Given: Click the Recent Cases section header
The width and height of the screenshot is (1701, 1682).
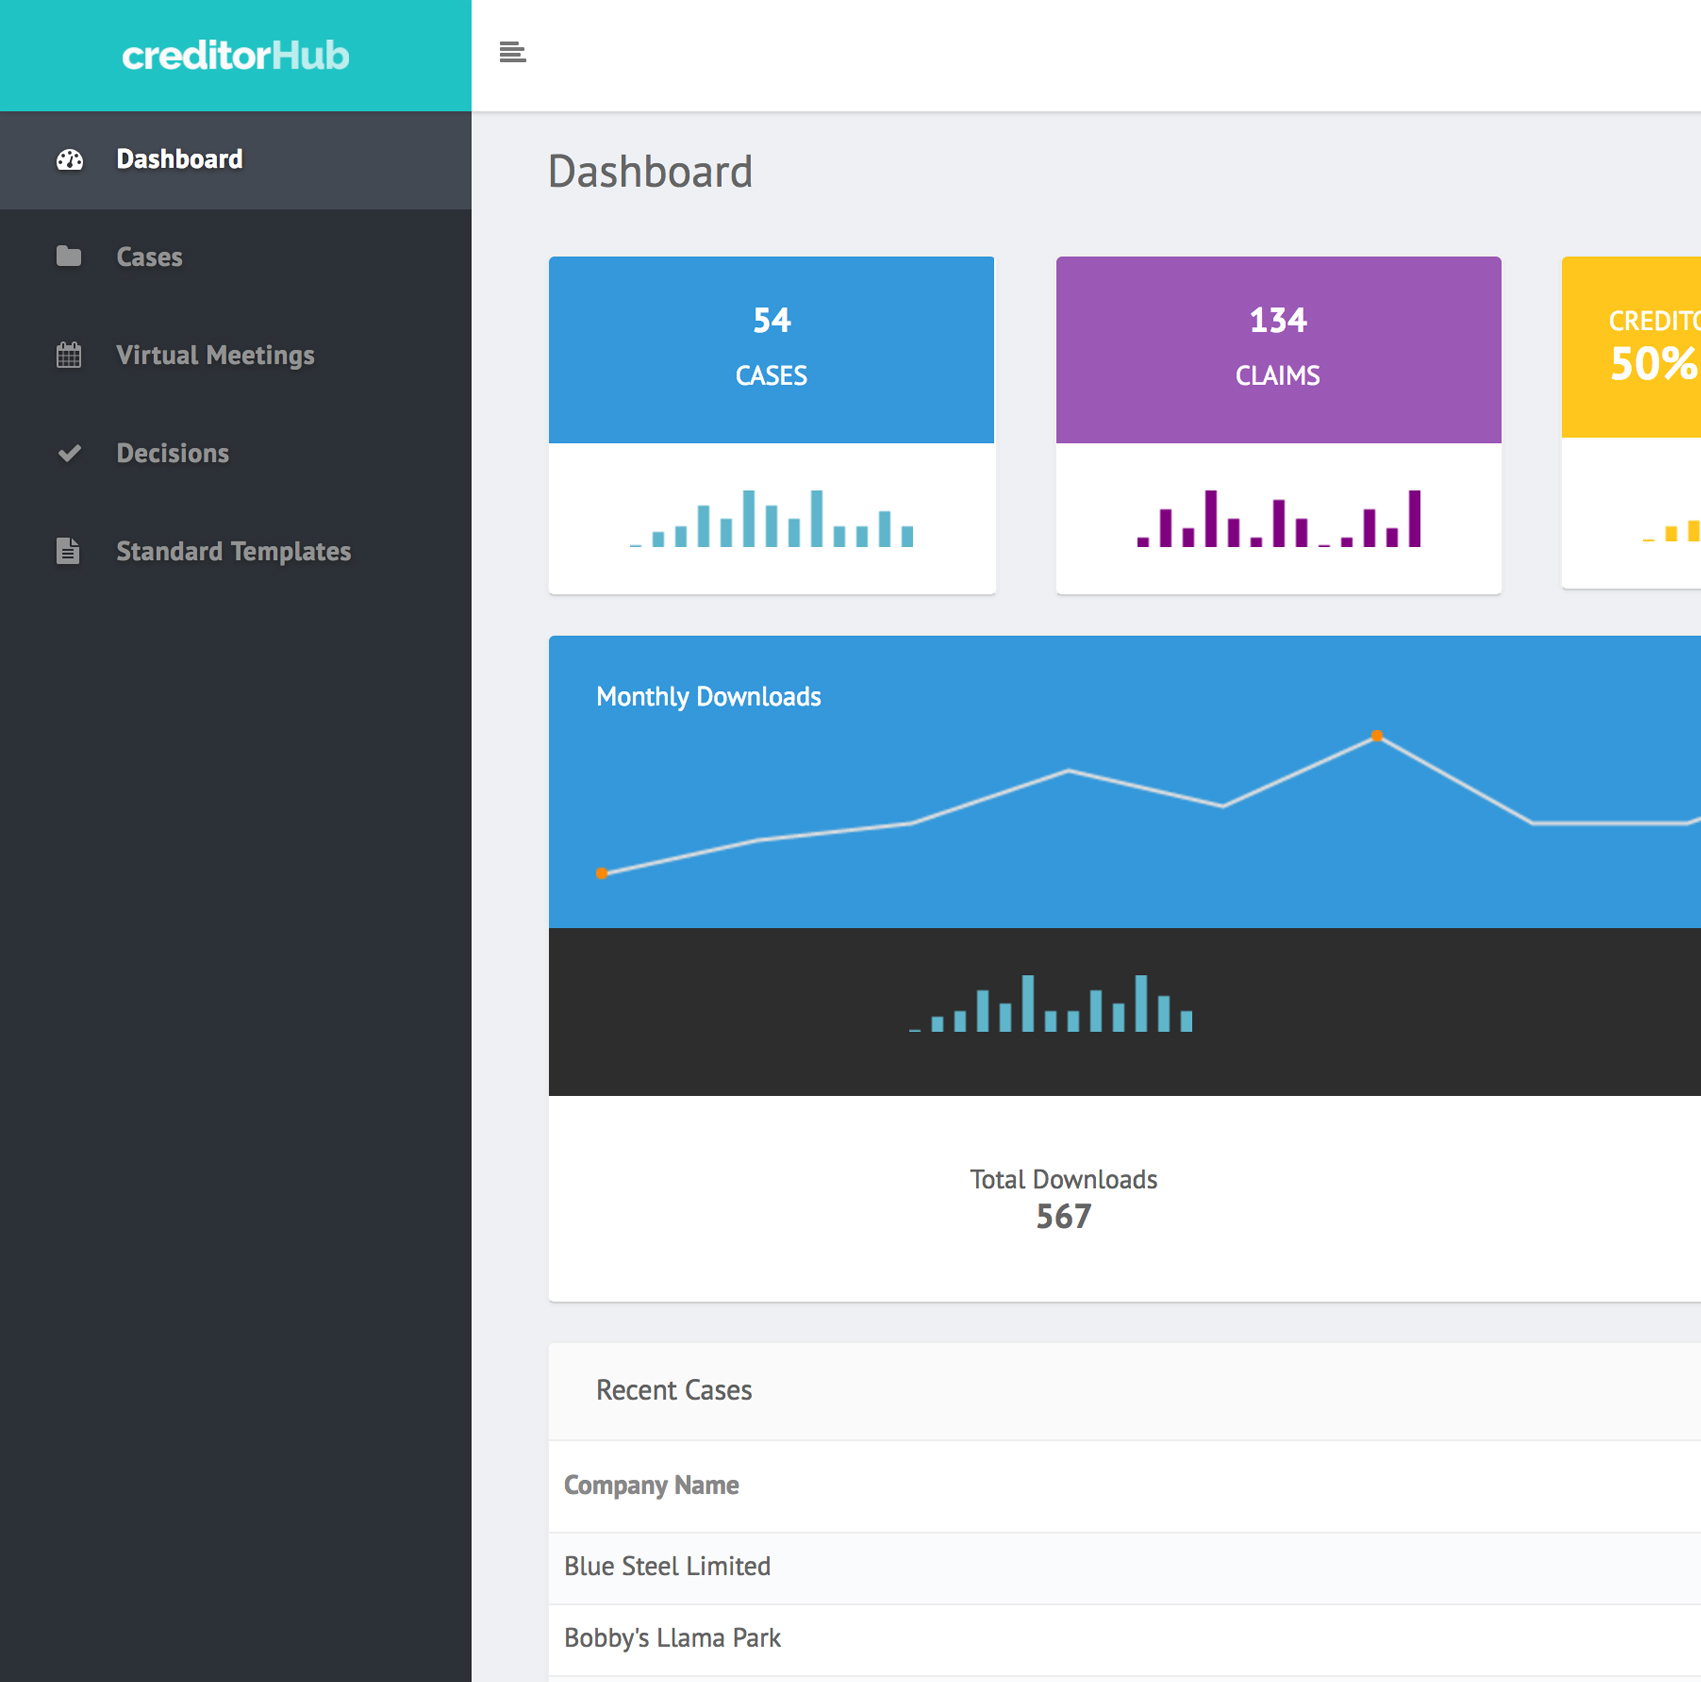Looking at the screenshot, I should click(673, 1390).
